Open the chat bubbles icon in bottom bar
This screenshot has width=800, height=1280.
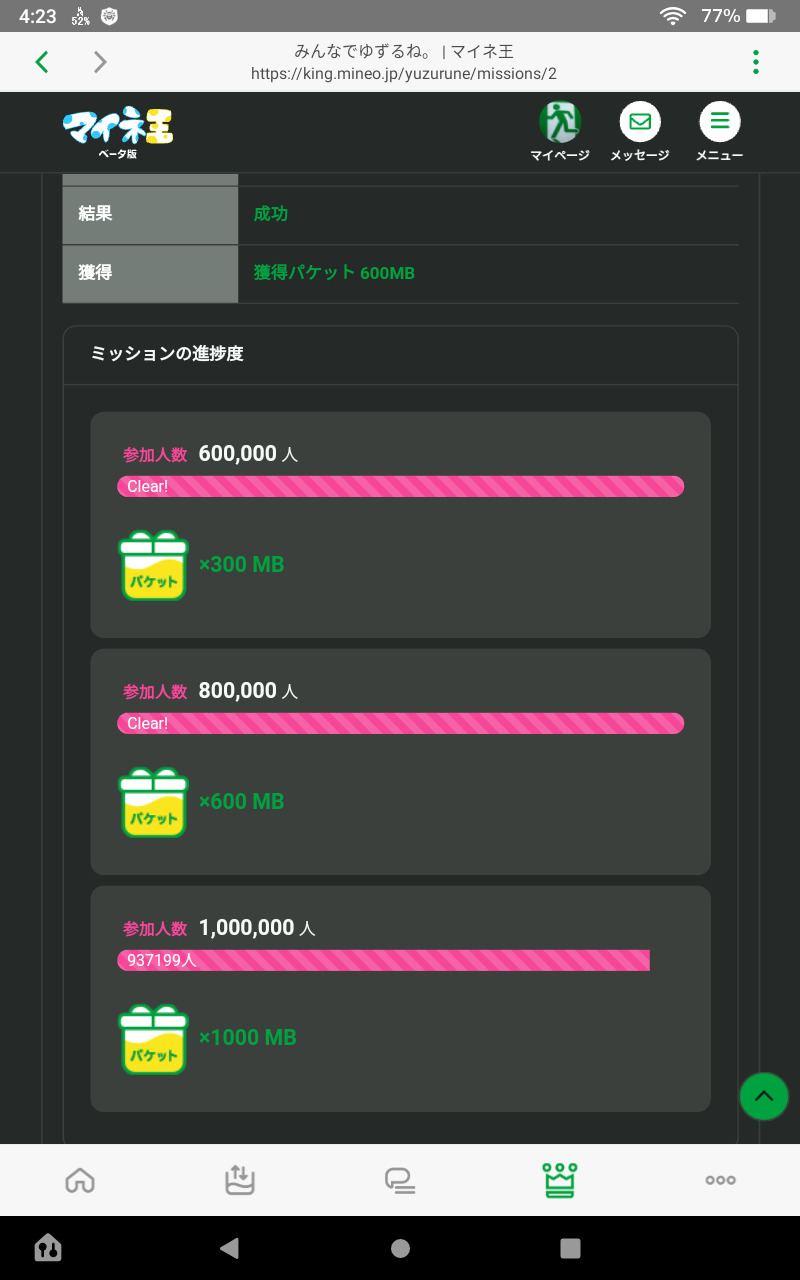[400, 1180]
